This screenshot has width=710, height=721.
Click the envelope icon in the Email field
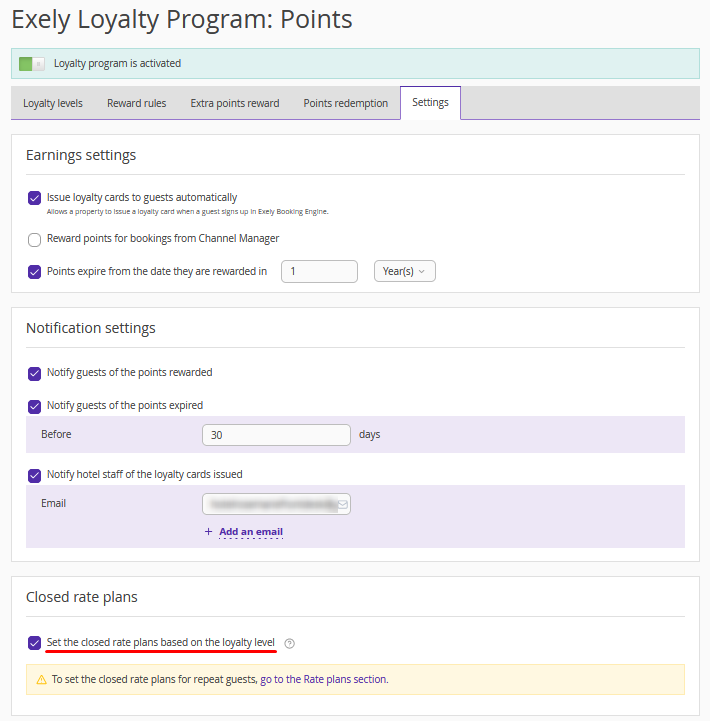pos(343,504)
